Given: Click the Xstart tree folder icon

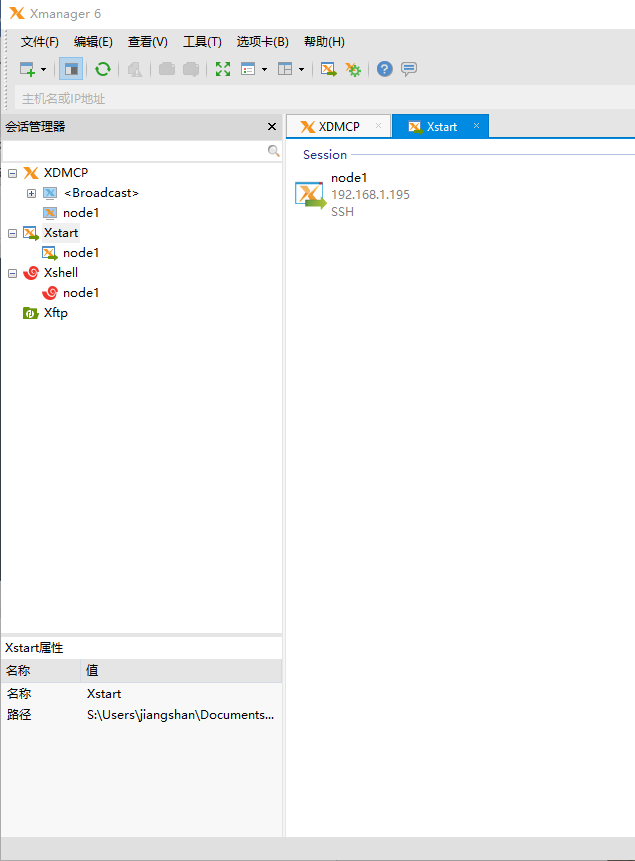Looking at the screenshot, I should pos(31,233).
